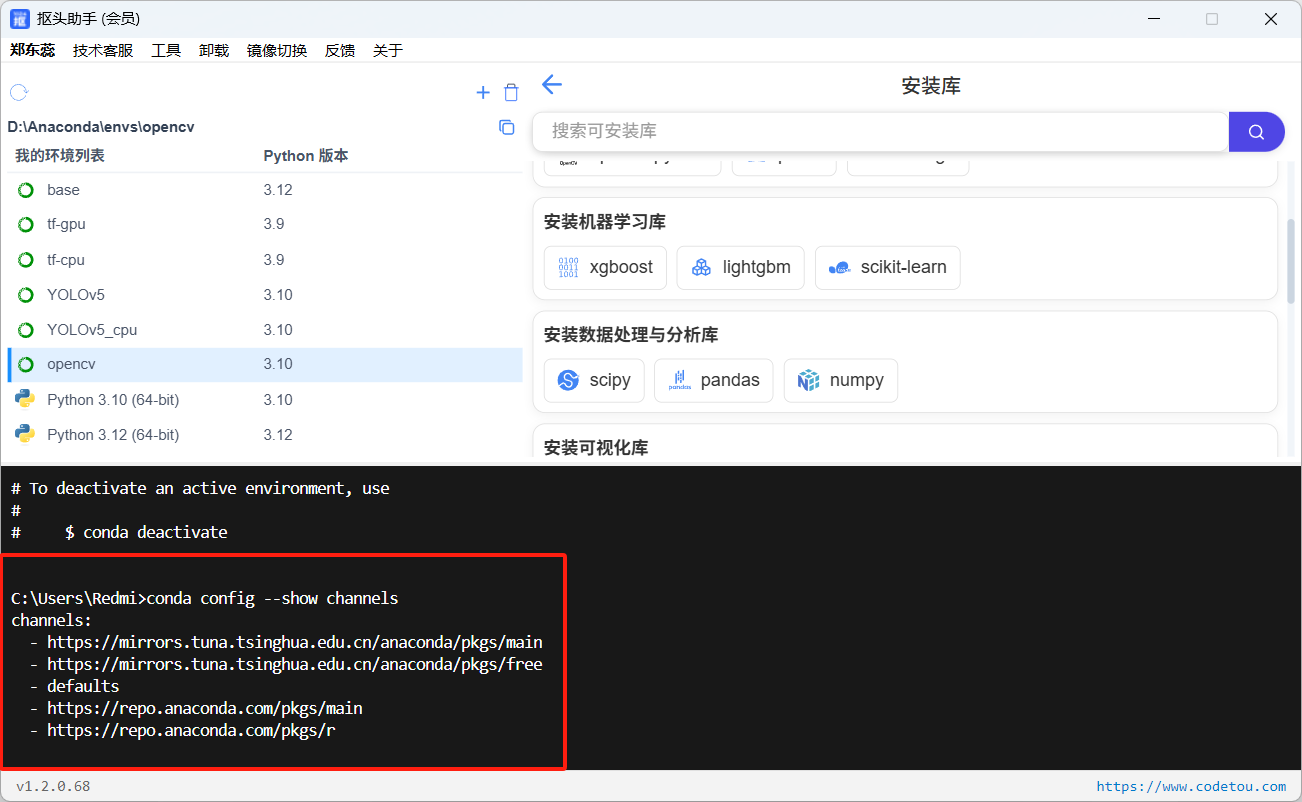Open the 关于 menu

click(388, 50)
